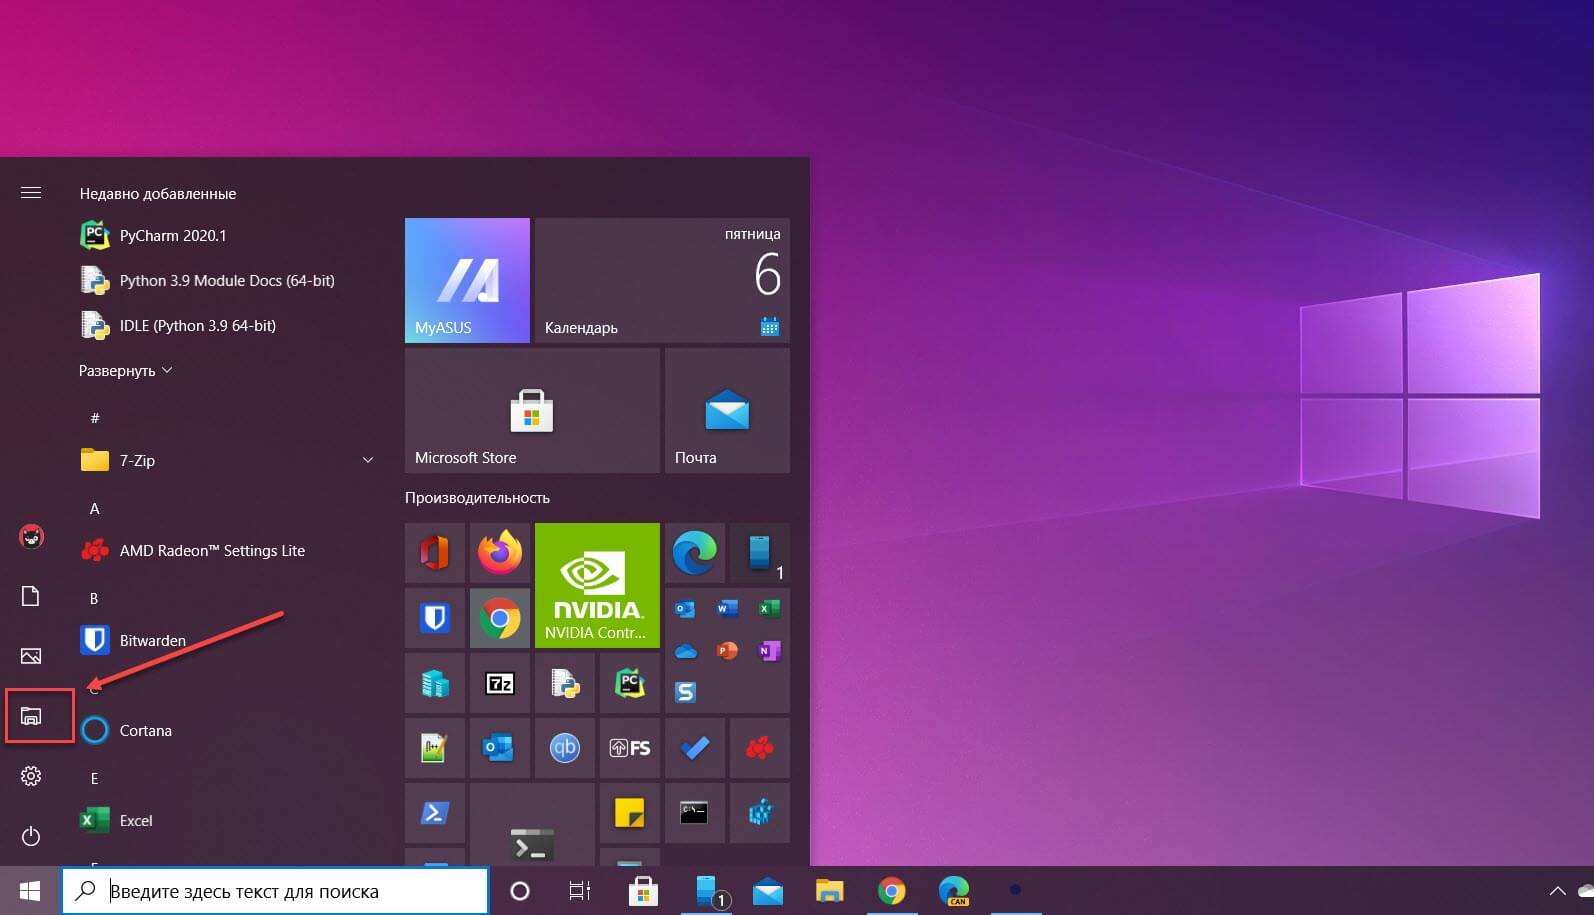
Task: Select the Недавно добавленные heading
Action: (x=158, y=194)
